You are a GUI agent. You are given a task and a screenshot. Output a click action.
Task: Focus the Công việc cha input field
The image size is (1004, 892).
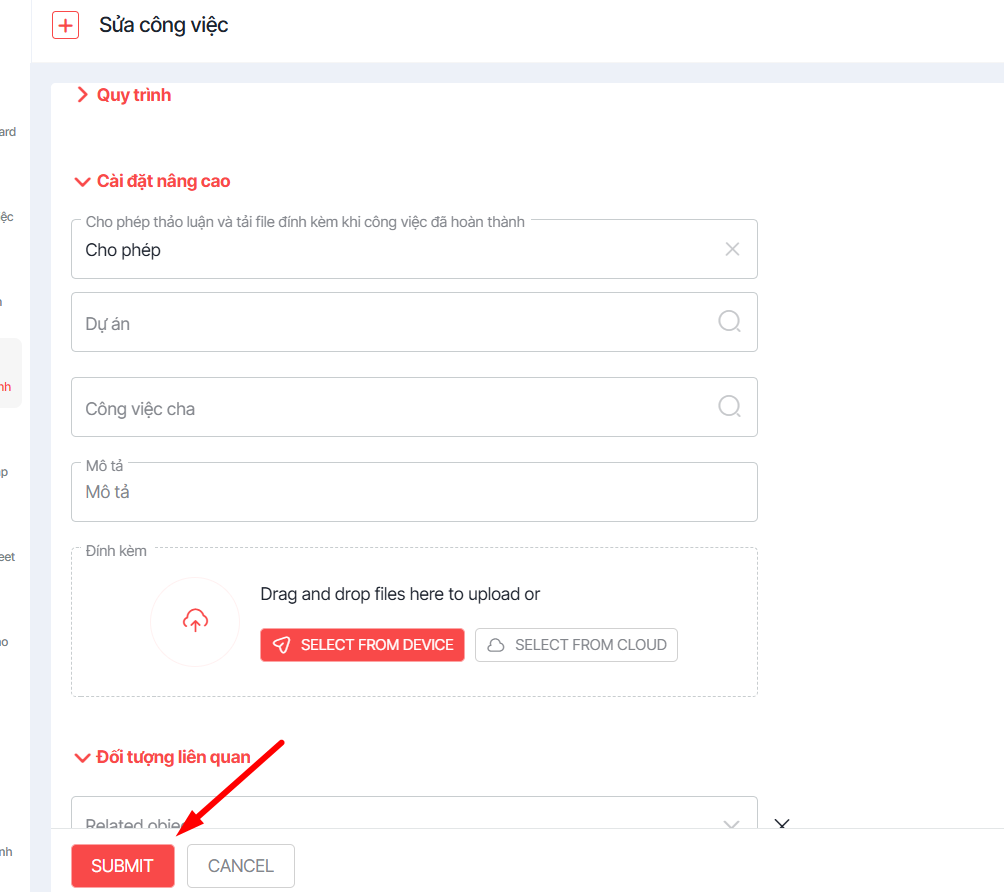tap(390, 408)
